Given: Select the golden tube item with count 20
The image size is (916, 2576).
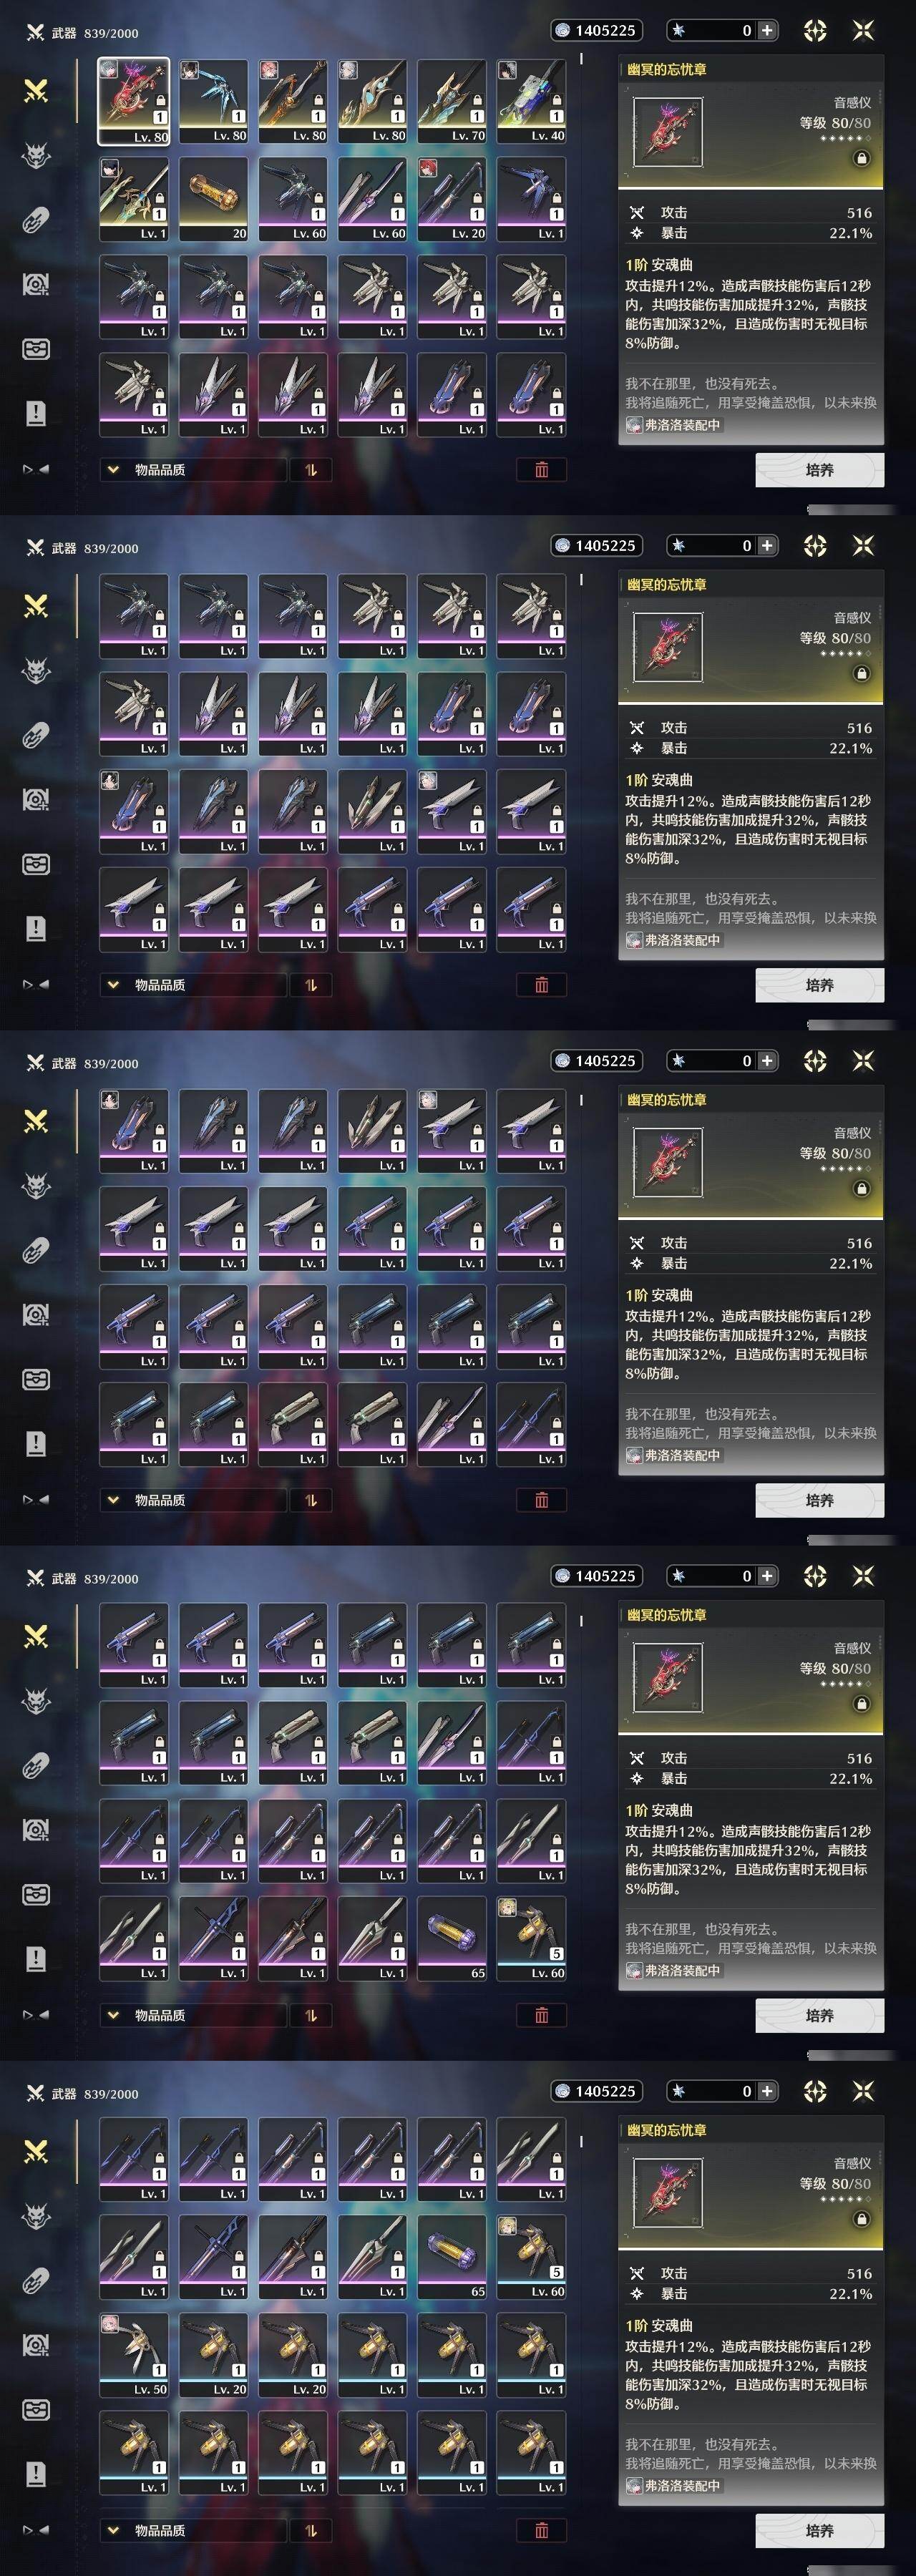Looking at the screenshot, I should click(x=213, y=199).
